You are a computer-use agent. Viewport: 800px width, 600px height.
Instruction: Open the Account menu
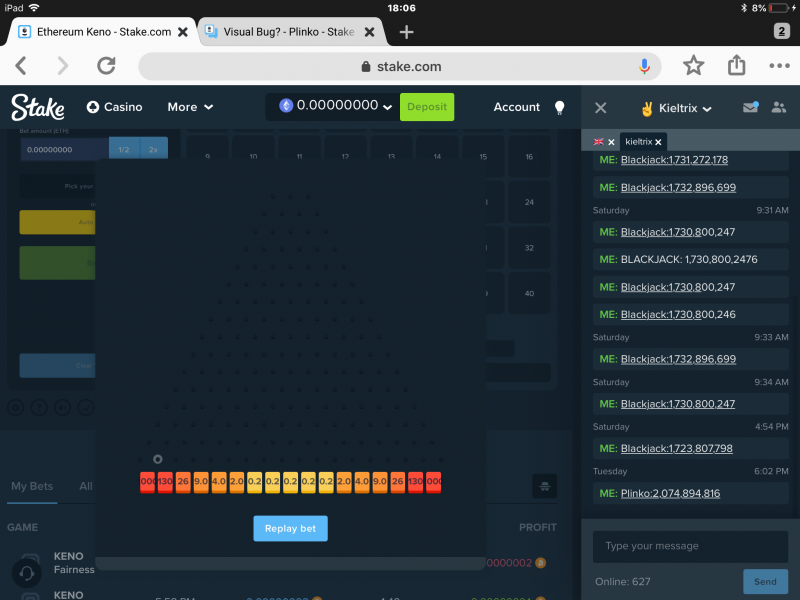click(x=516, y=107)
